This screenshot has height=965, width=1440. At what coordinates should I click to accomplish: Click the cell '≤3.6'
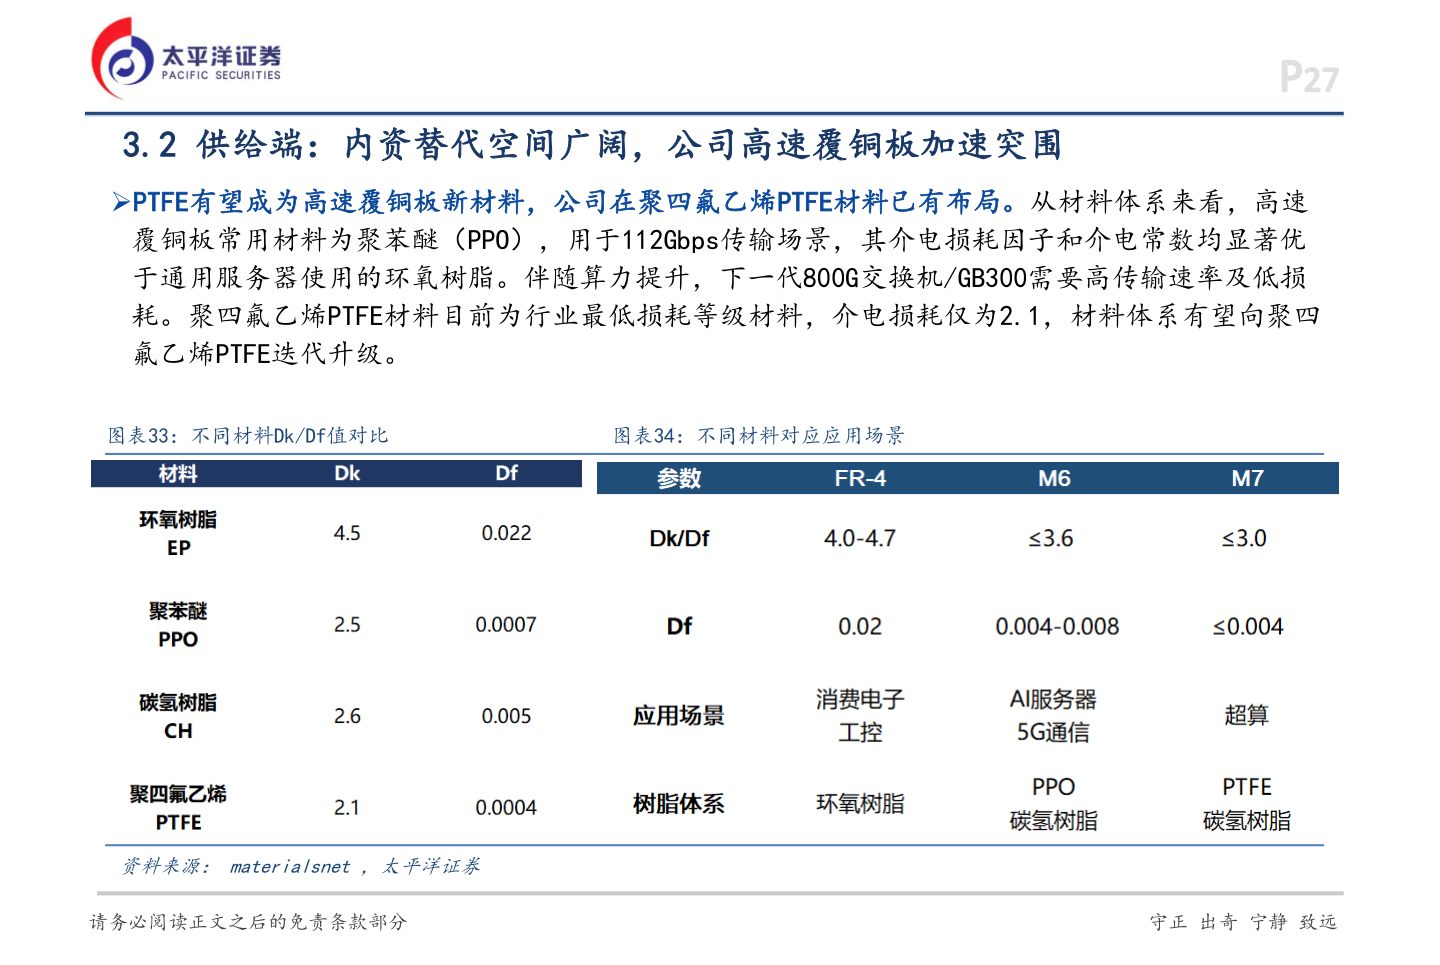click(x=1051, y=538)
